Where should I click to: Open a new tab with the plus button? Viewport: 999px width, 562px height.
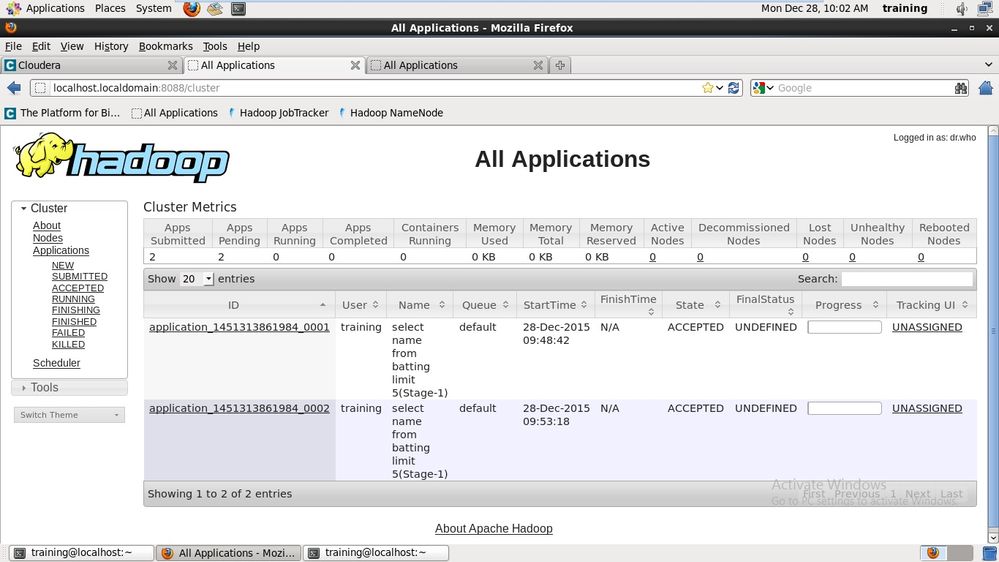[x=560, y=66]
